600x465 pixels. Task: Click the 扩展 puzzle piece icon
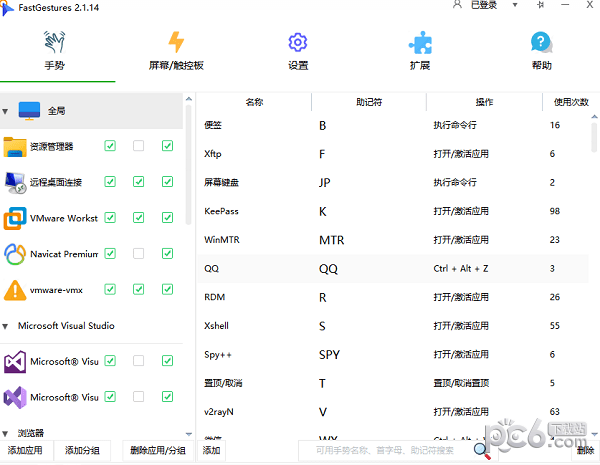pos(420,43)
